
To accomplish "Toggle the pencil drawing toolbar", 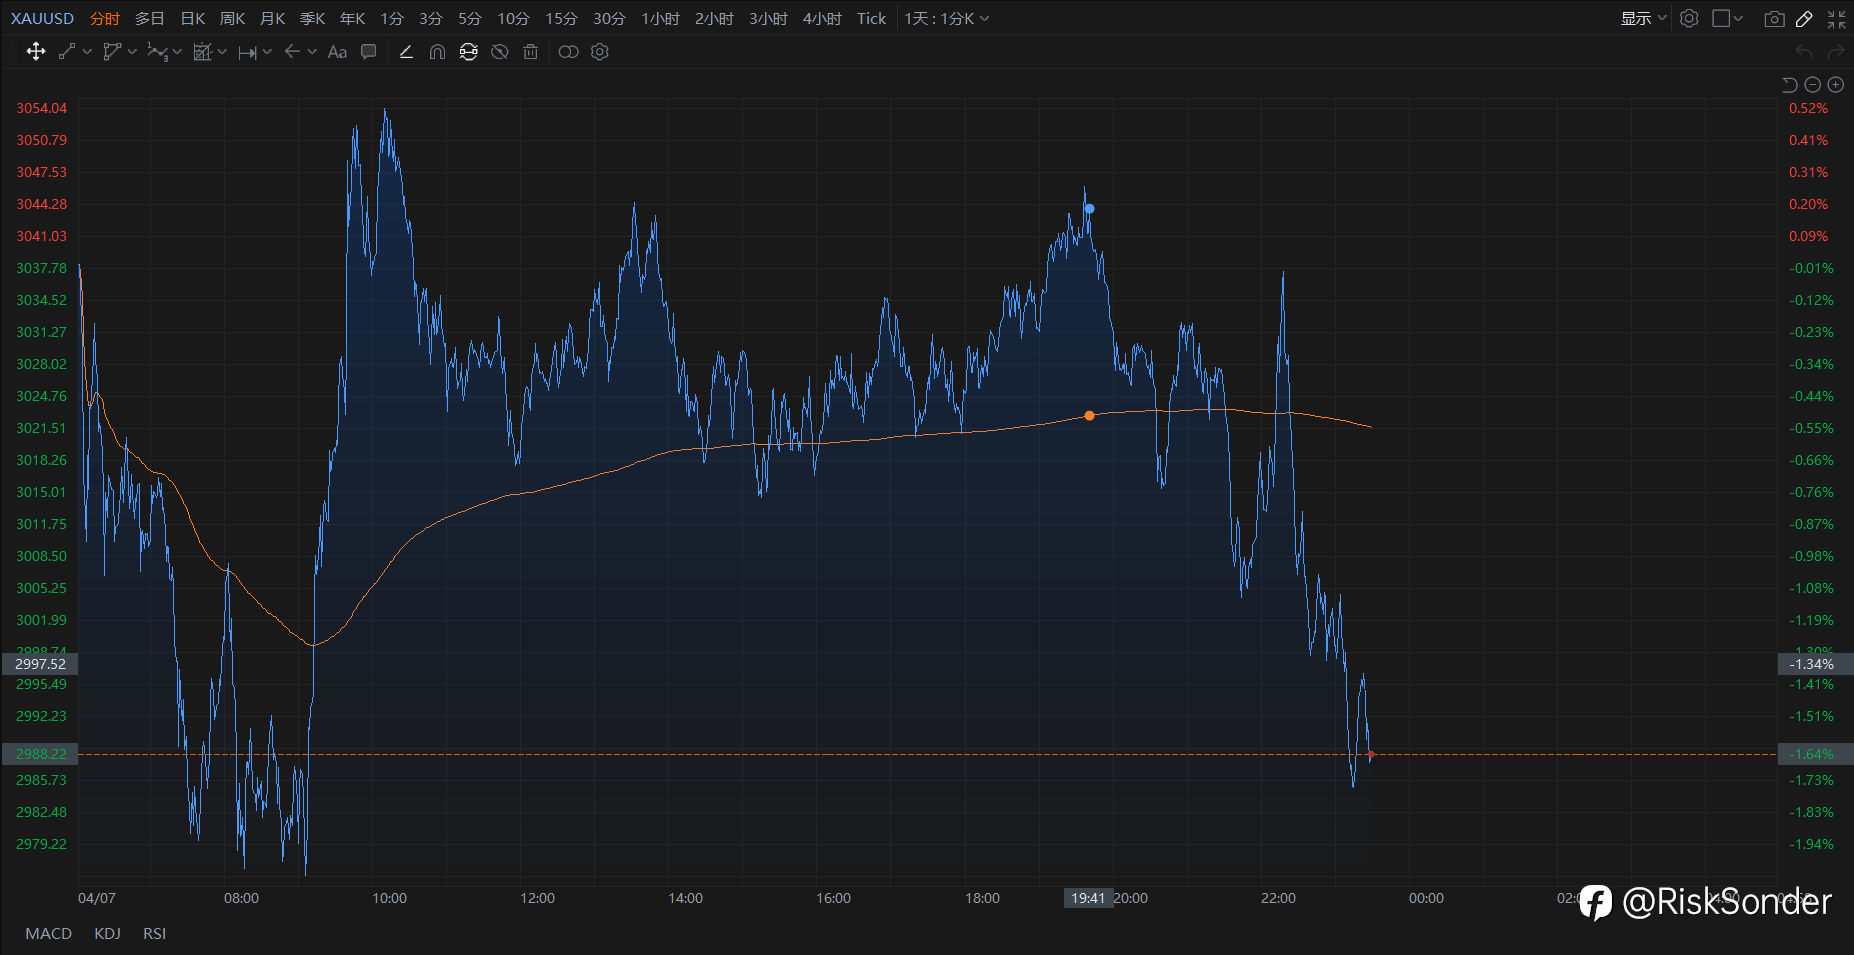I will 1805,19.
